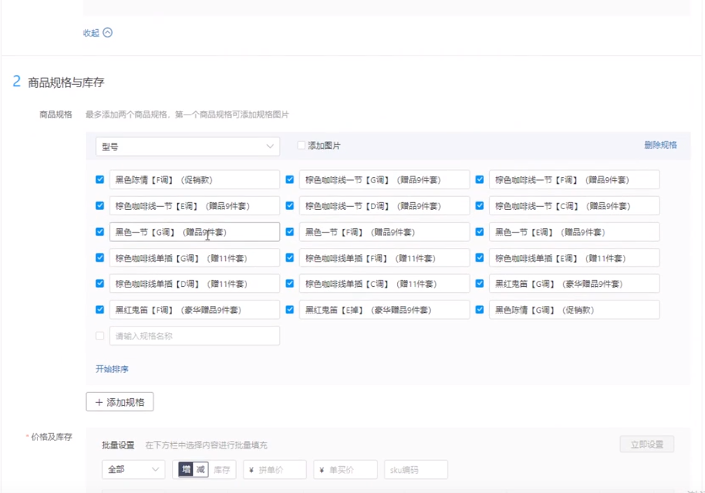Click into 黑色一节【G调】 spec field
Image resolution: width=705 pixels, height=493 pixels.
(x=194, y=232)
